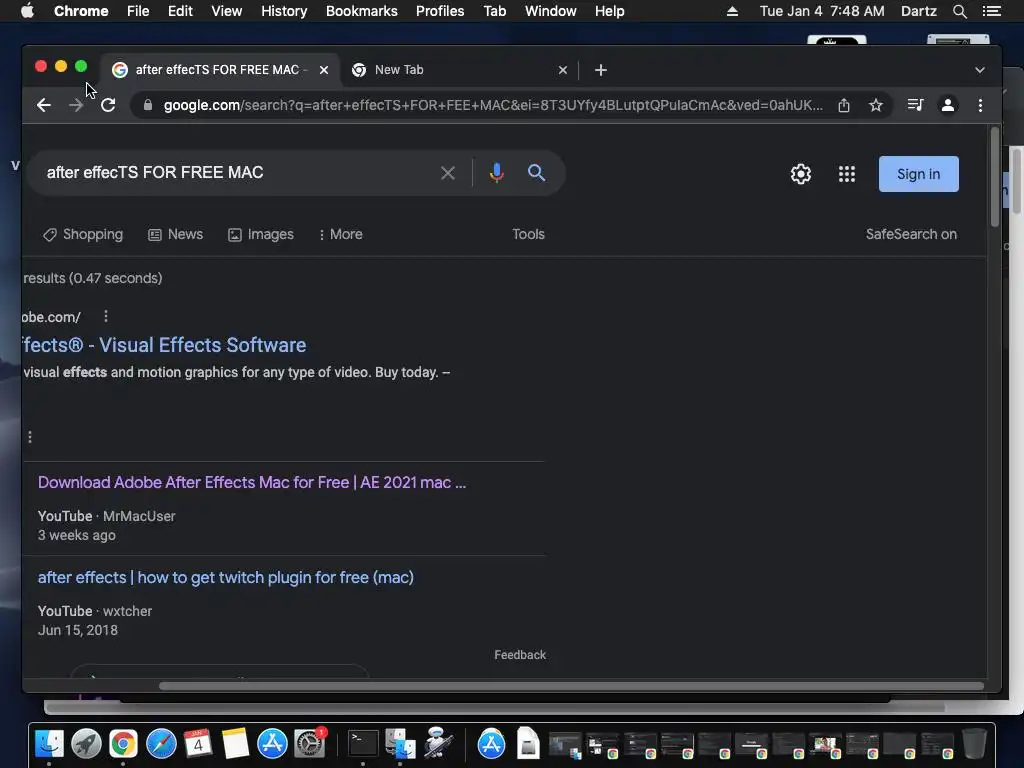Go back to the previous page
The width and height of the screenshot is (1024, 768).
[x=44, y=105]
